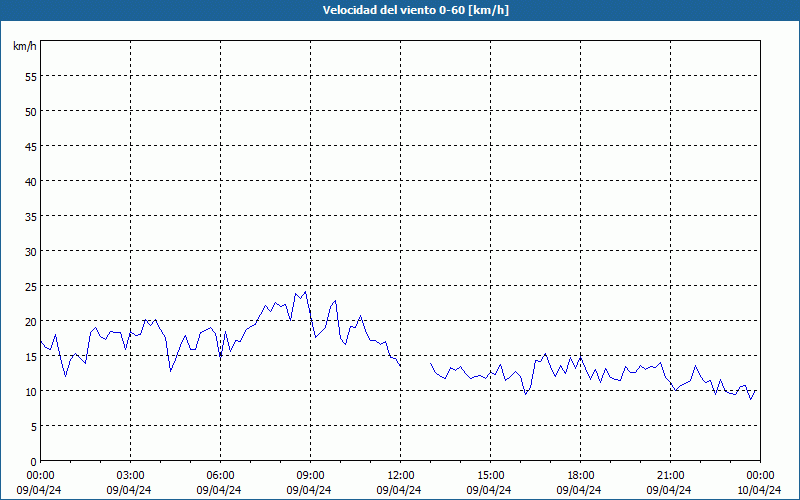Select the 0 value on the y-axis
The image size is (800, 500).
click(34, 462)
